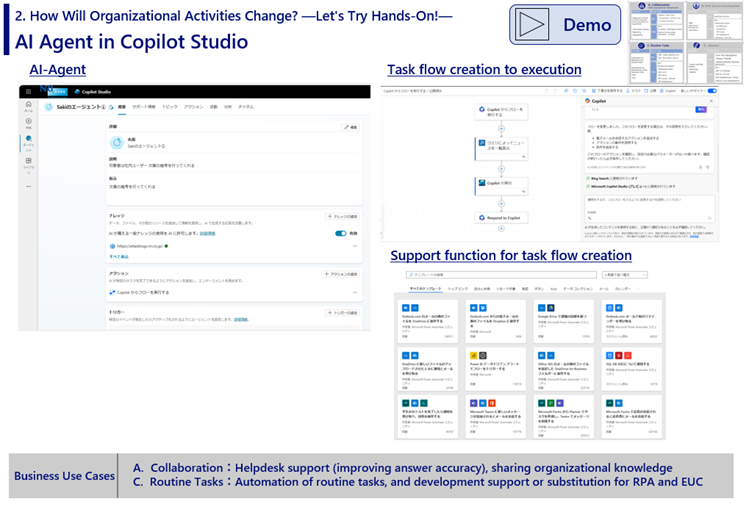Click the third flow node with Copilot image
Screen dimensions: 749x510
pyautogui.click(x=501, y=186)
